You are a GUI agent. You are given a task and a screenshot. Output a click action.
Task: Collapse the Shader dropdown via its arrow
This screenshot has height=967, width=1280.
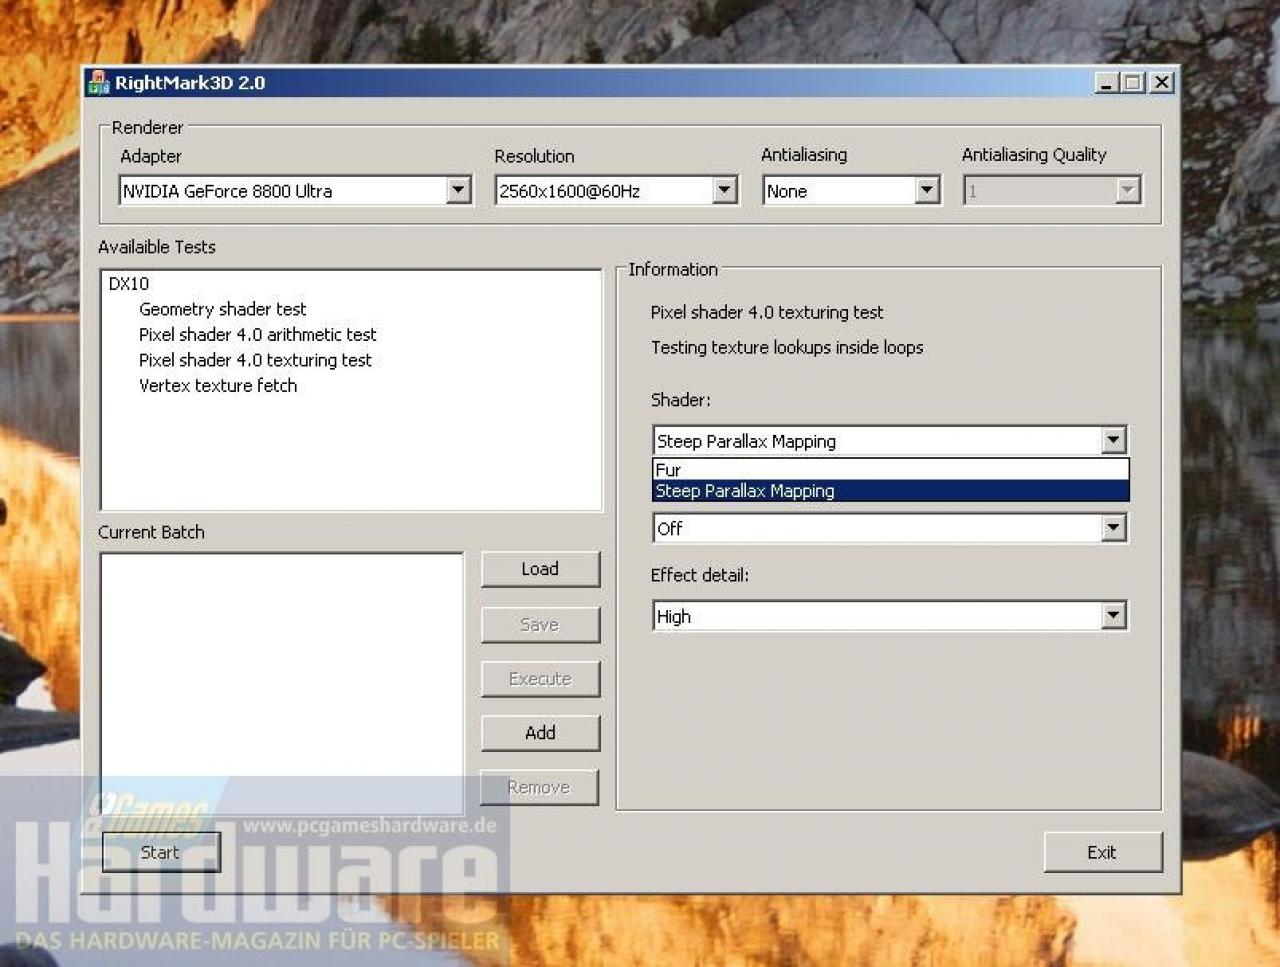pyautogui.click(x=1113, y=440)
